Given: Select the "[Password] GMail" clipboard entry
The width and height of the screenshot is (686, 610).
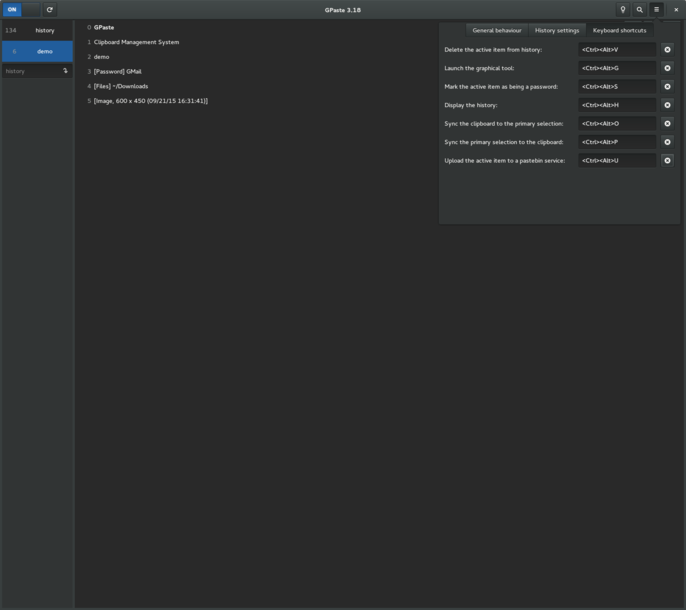Looking at the screenshot, I should pyautogui.click(x=118, y=71).
